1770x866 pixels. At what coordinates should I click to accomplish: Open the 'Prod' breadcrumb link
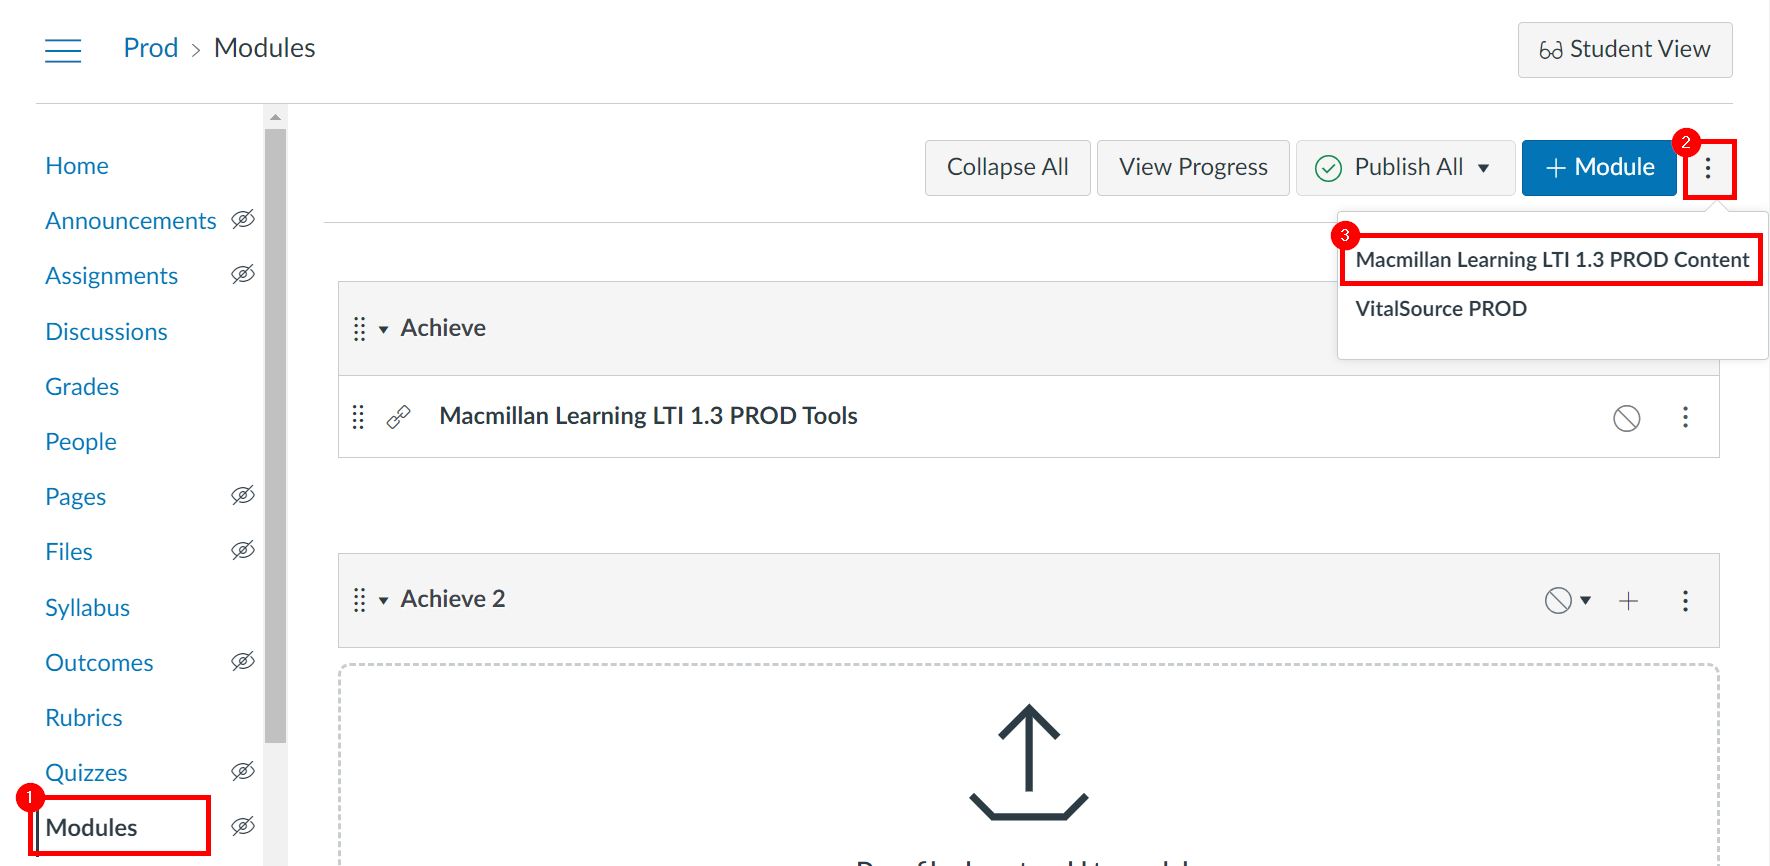(x=151, y=47)
